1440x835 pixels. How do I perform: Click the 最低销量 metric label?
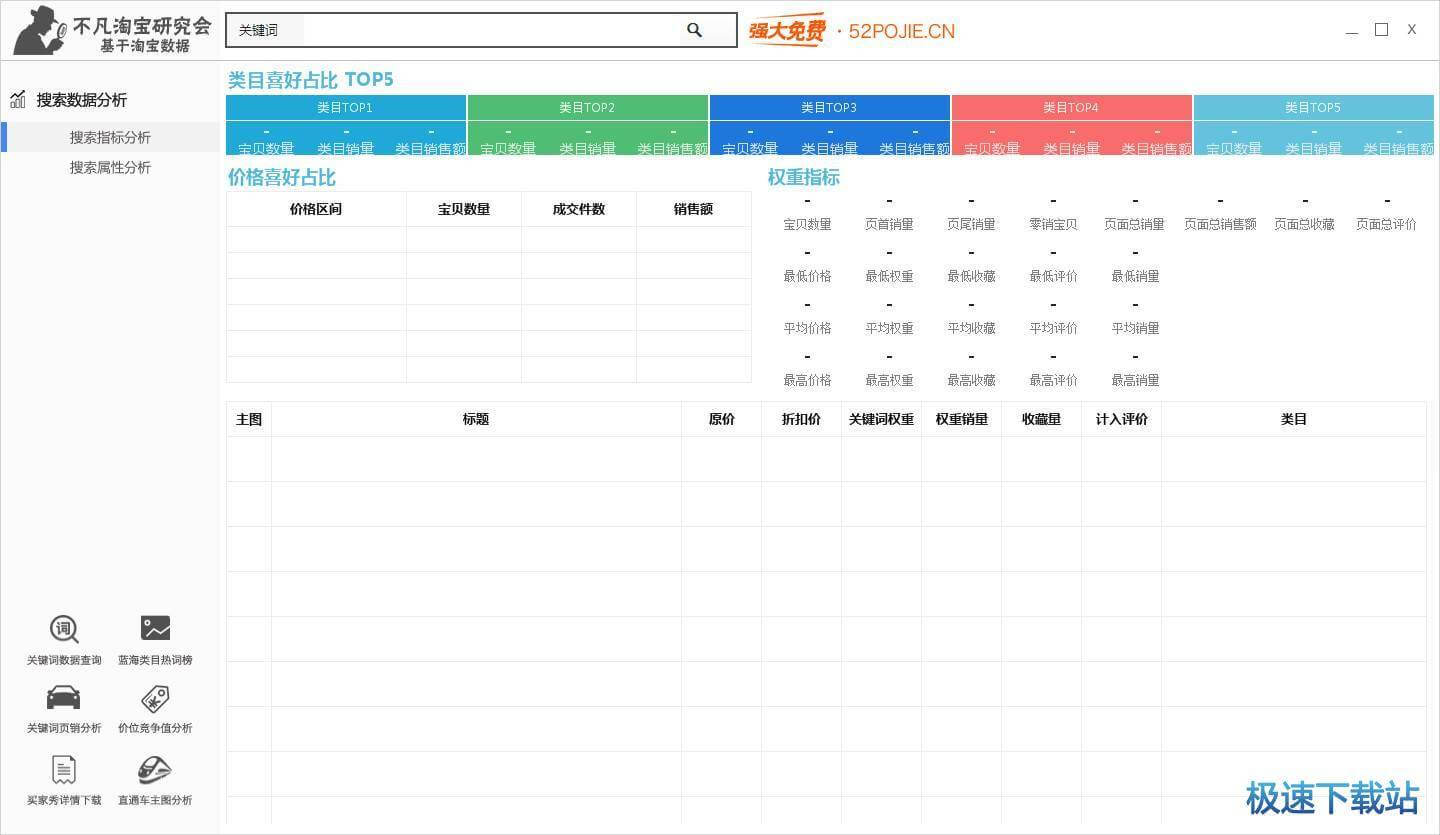pos(1135,276)
